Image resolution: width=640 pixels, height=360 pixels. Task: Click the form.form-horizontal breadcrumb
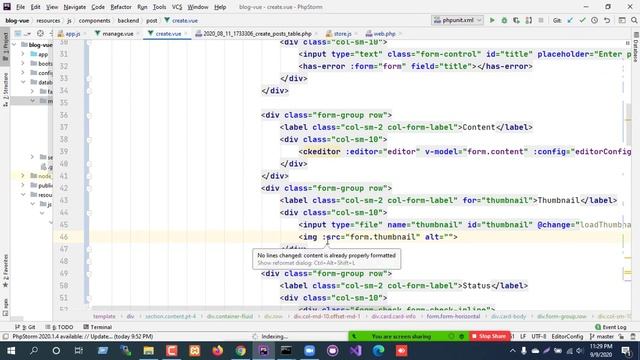pyautogui.click(x=453, y=316)
